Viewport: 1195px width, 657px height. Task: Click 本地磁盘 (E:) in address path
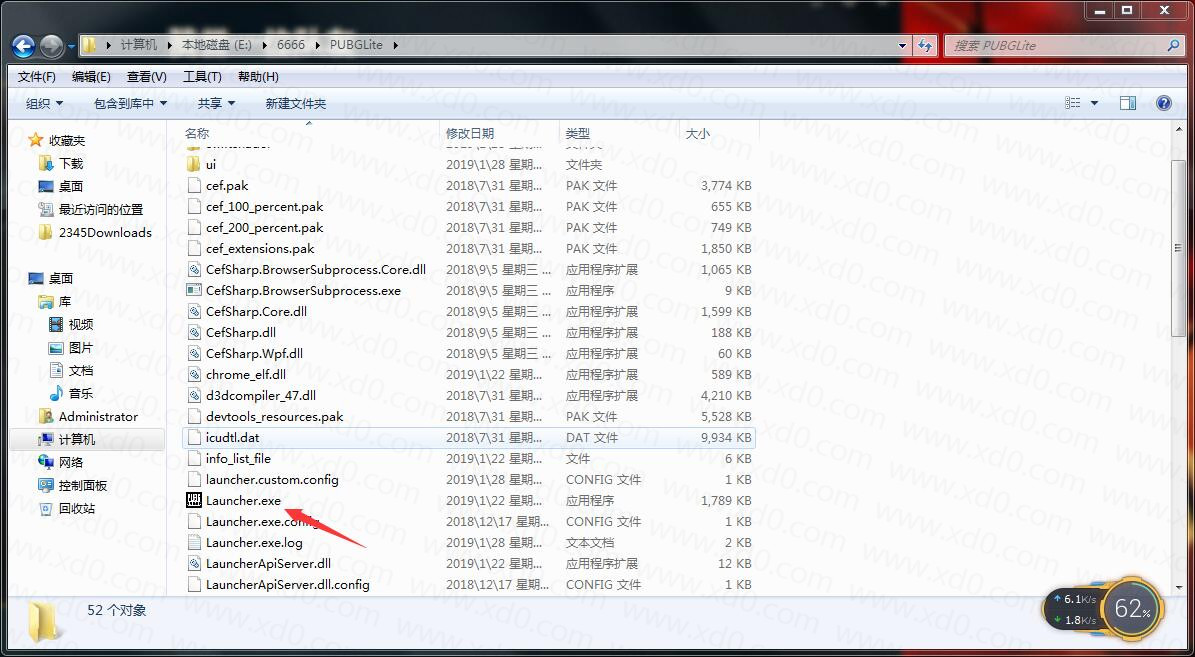pos(216,45)
